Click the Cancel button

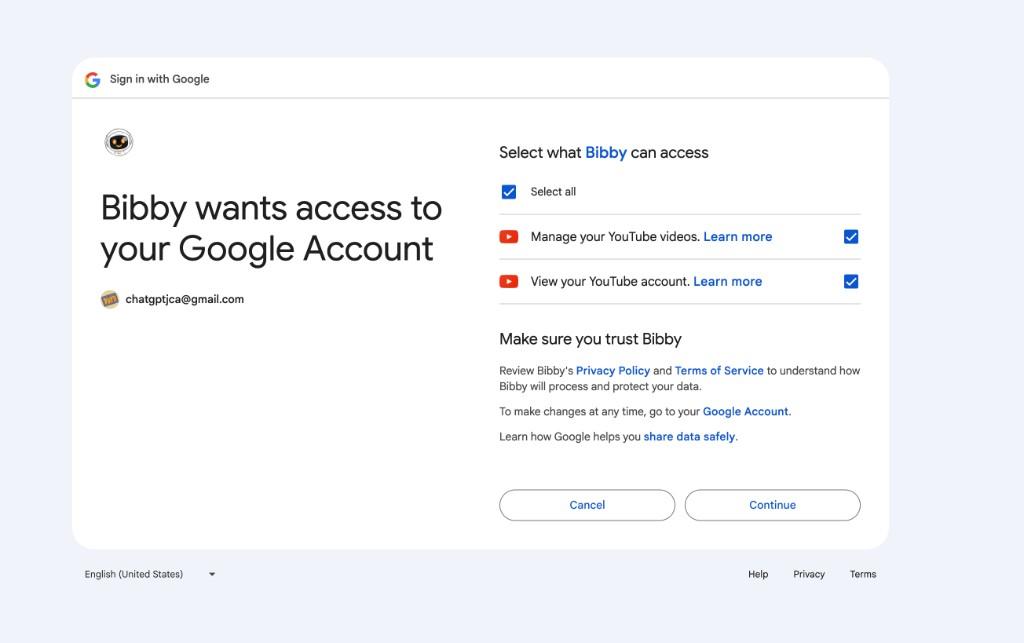[x=587, y=505]
